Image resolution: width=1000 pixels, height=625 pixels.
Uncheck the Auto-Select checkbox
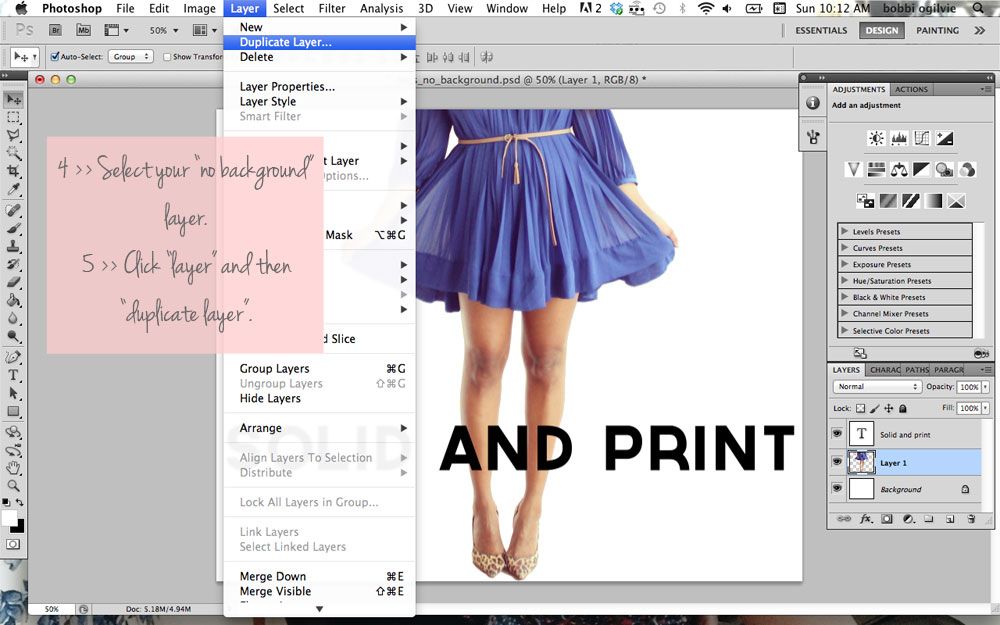click(x=54, y=57)
